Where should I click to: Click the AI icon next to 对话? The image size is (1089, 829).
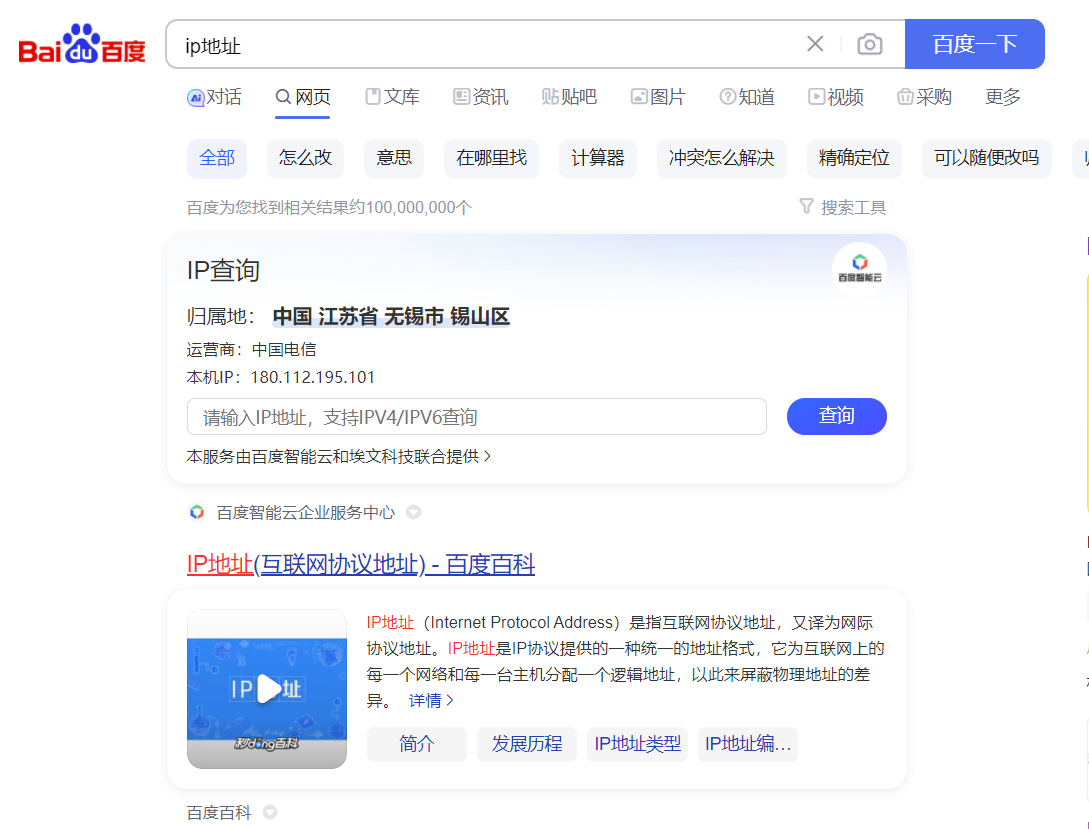pyautogui.click(x=193, y=97)
